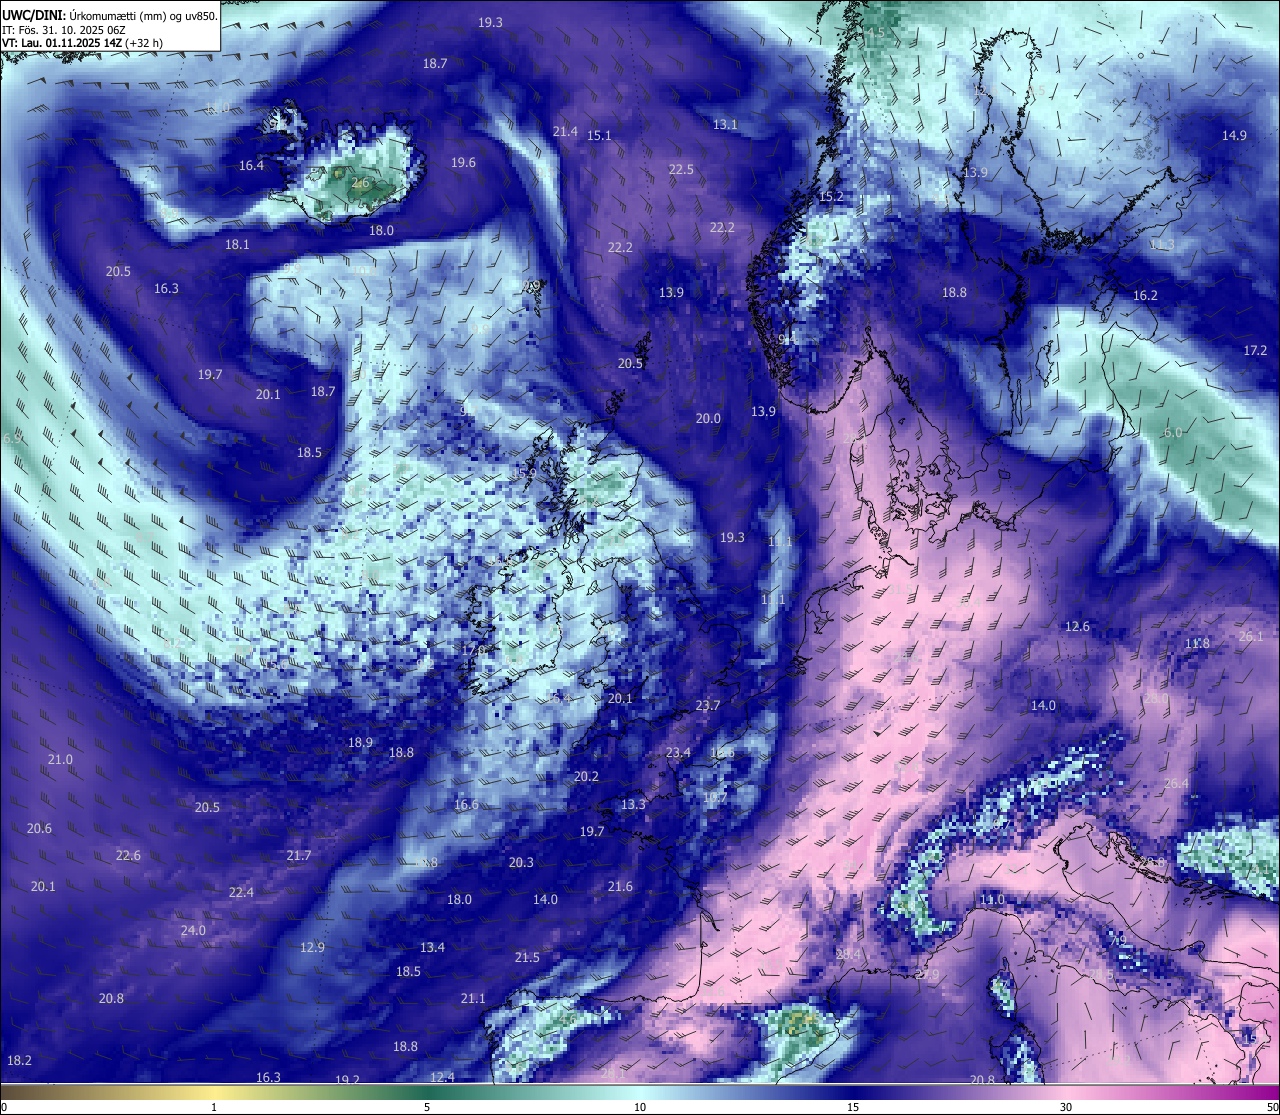Select the 20.0 value in the North Sea
The width and height of the screenshot is (1280, 1115).
coord(708,418)
